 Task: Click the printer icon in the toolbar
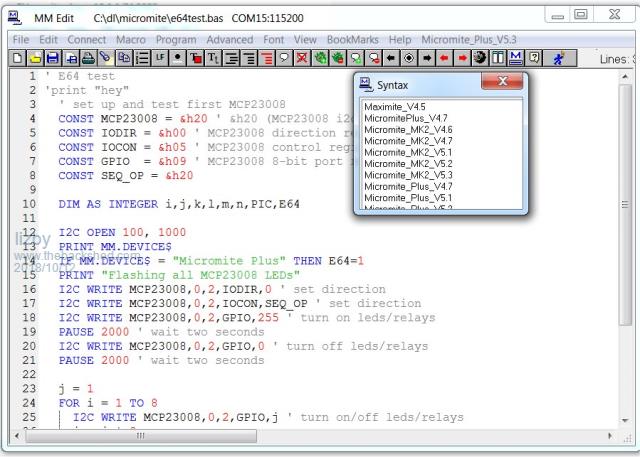[x=88, y=59]
